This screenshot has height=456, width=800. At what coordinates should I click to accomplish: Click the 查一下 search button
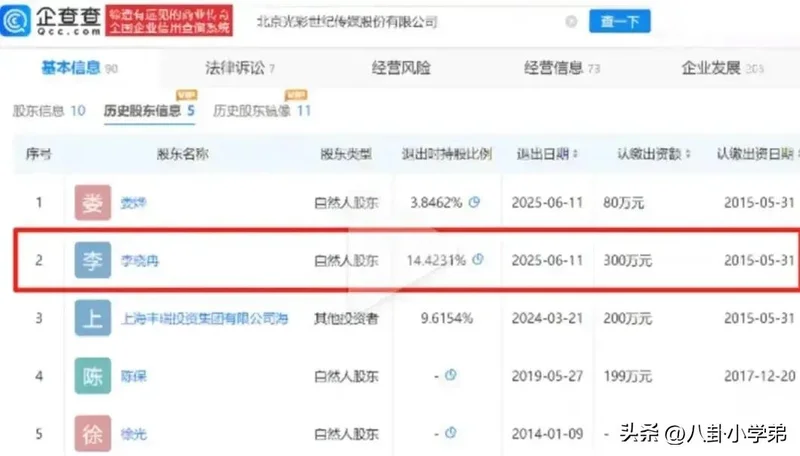(x=619, y=21)
